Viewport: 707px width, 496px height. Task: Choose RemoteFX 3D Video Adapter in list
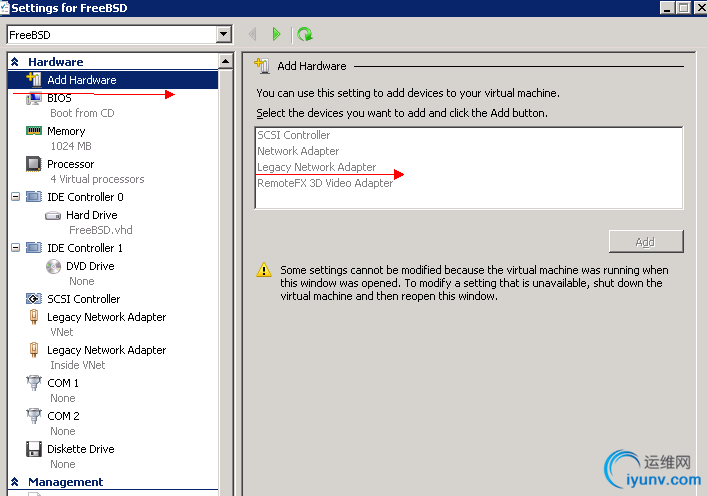point(325,184)
